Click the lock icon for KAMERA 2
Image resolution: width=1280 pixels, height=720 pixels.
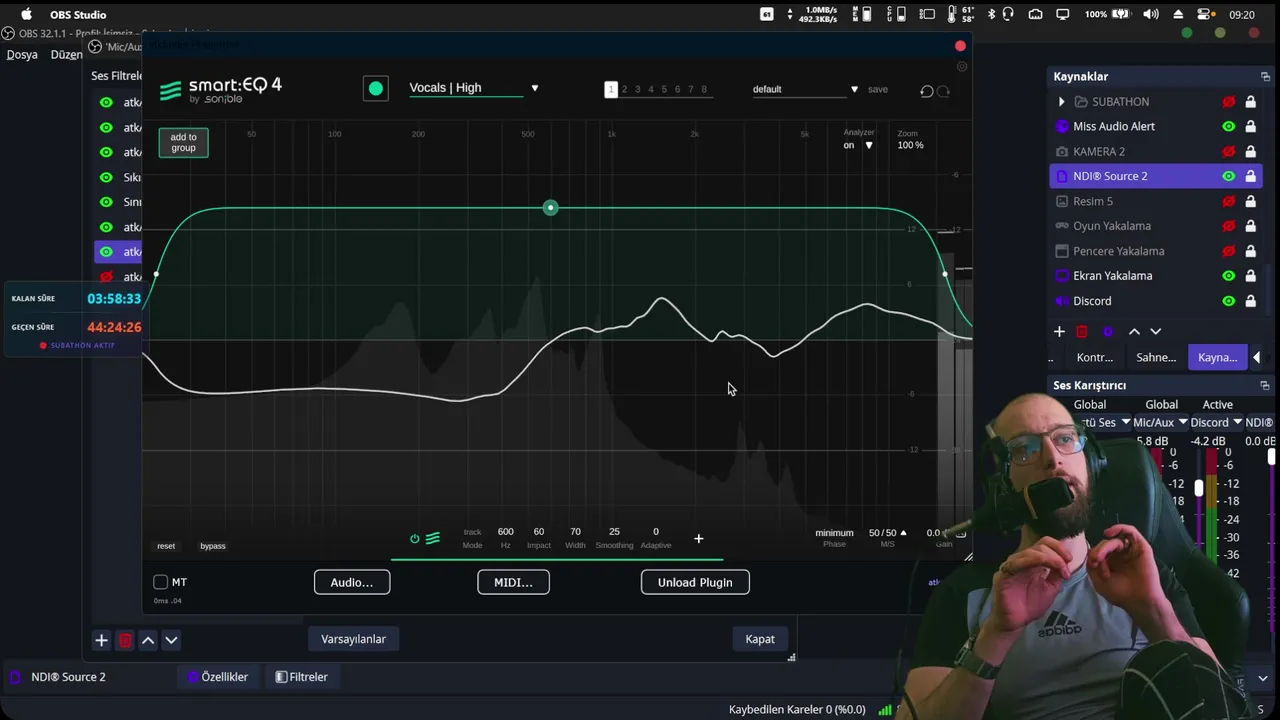coord(1250,151)
